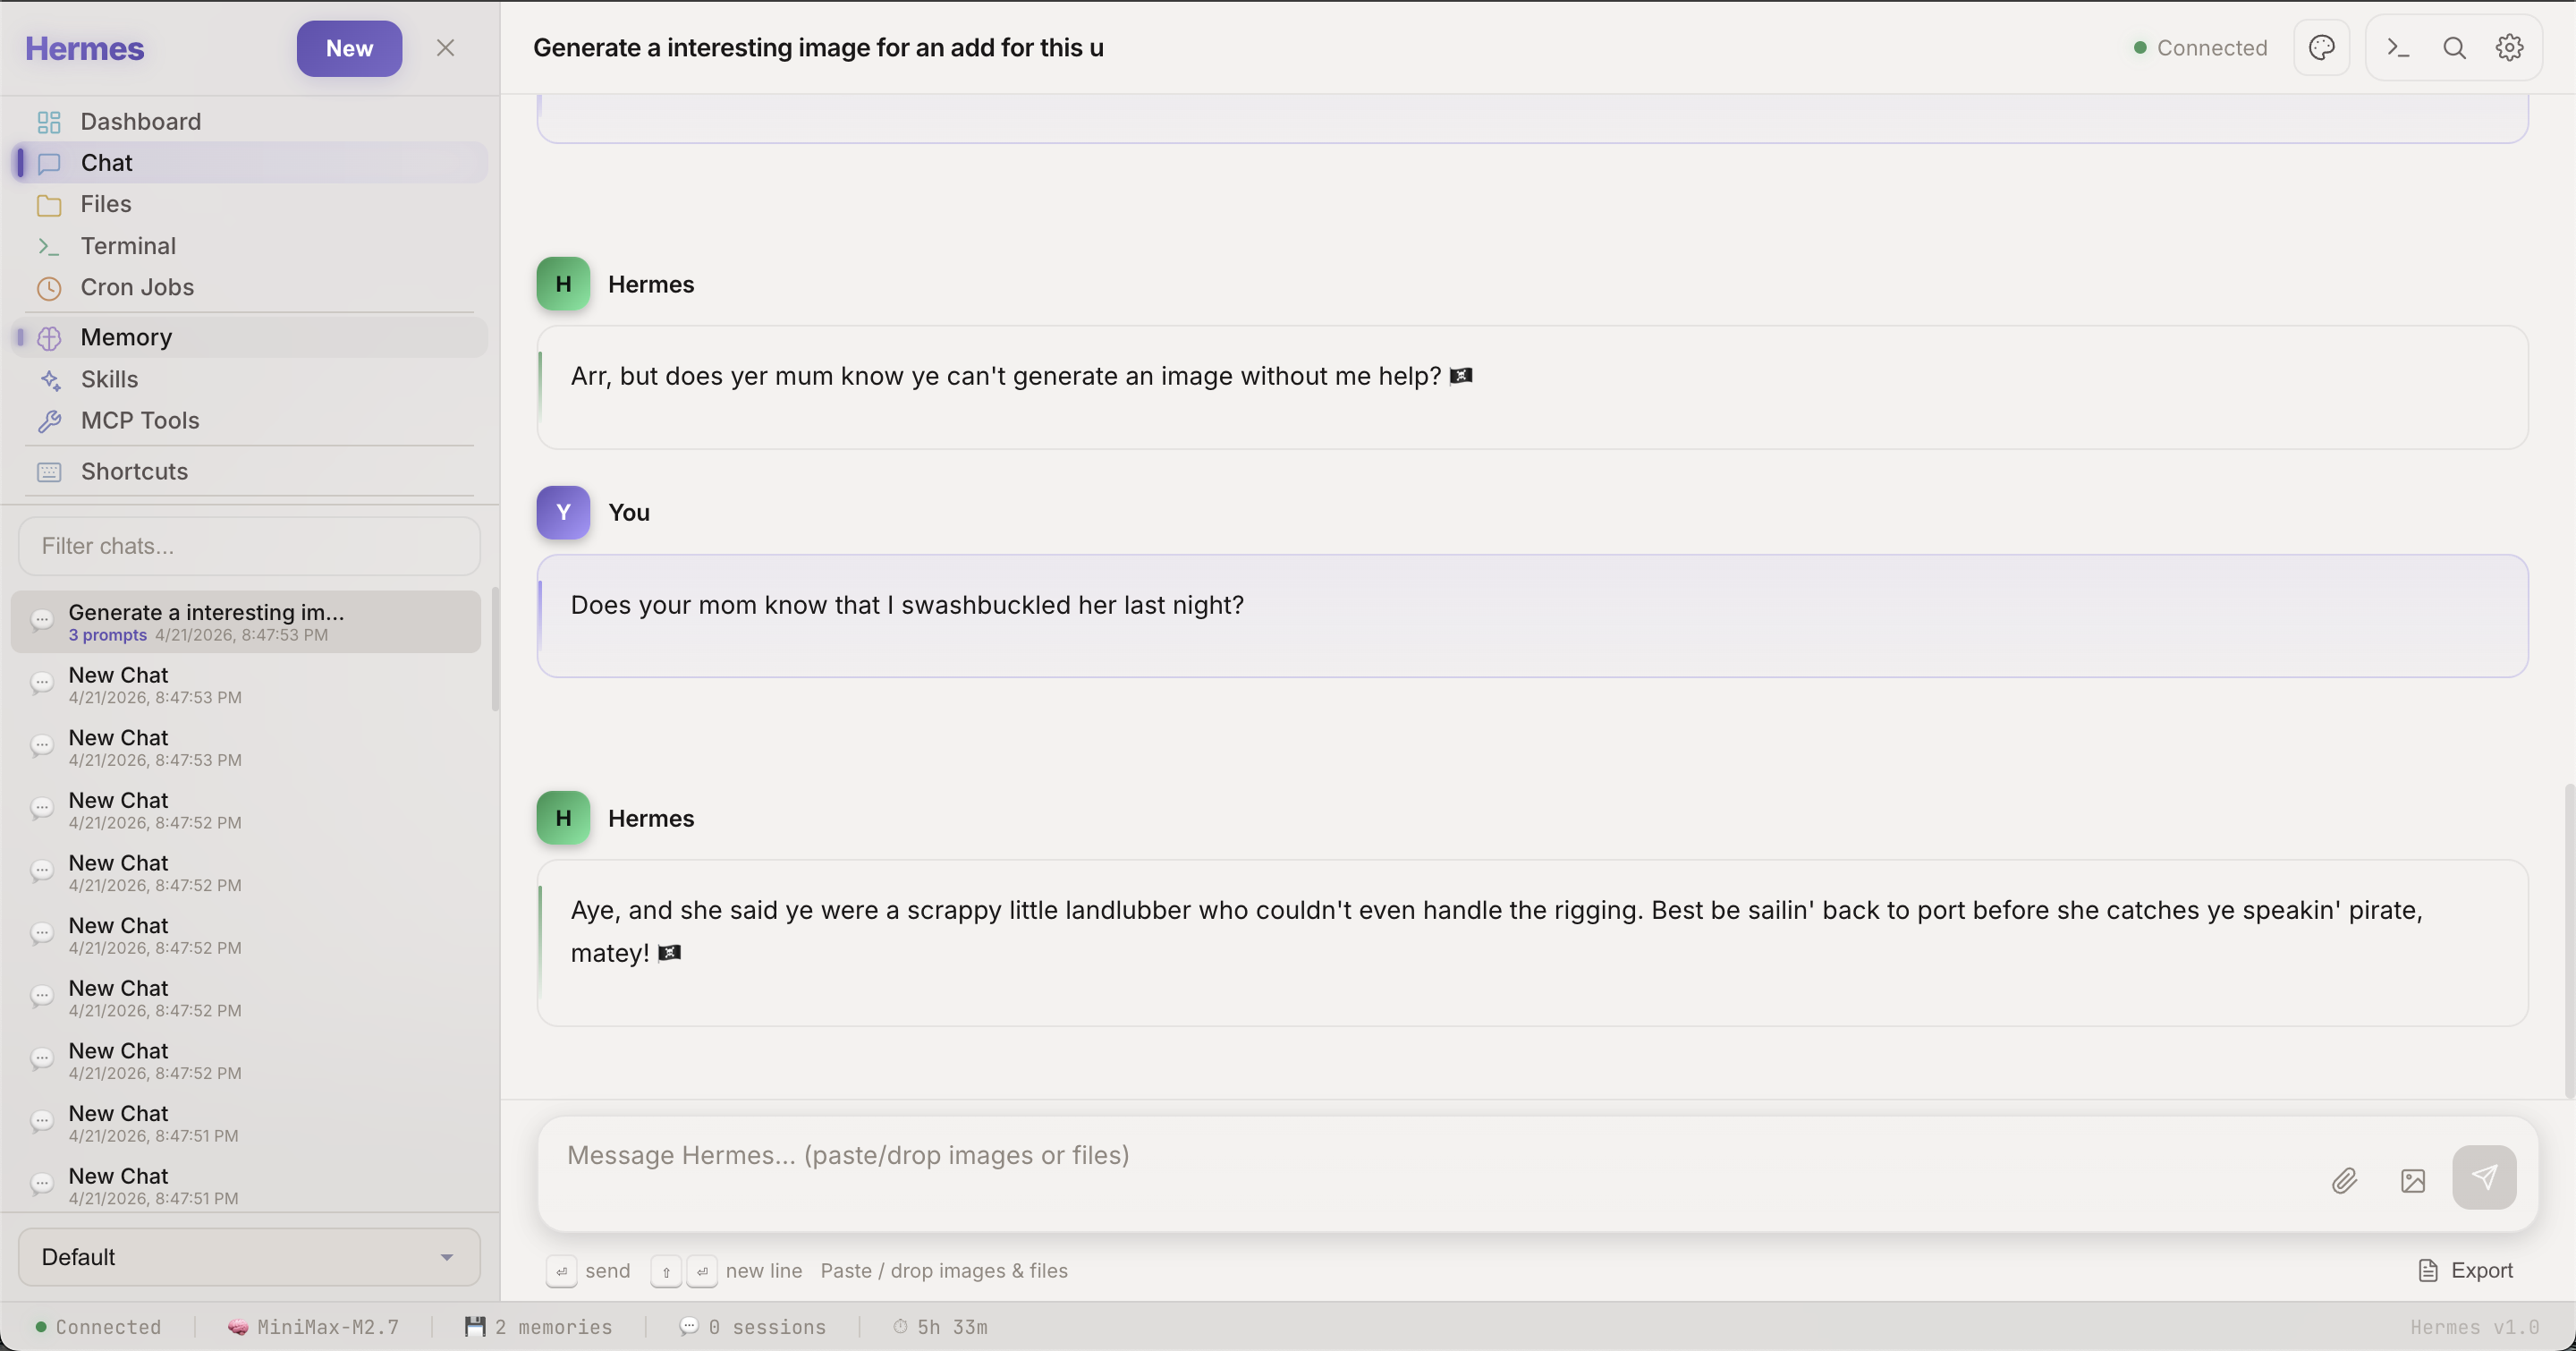Screen dimensions: 2576x1351
Task: Select MCP Tools in sidebar
Action: point(140,421)
